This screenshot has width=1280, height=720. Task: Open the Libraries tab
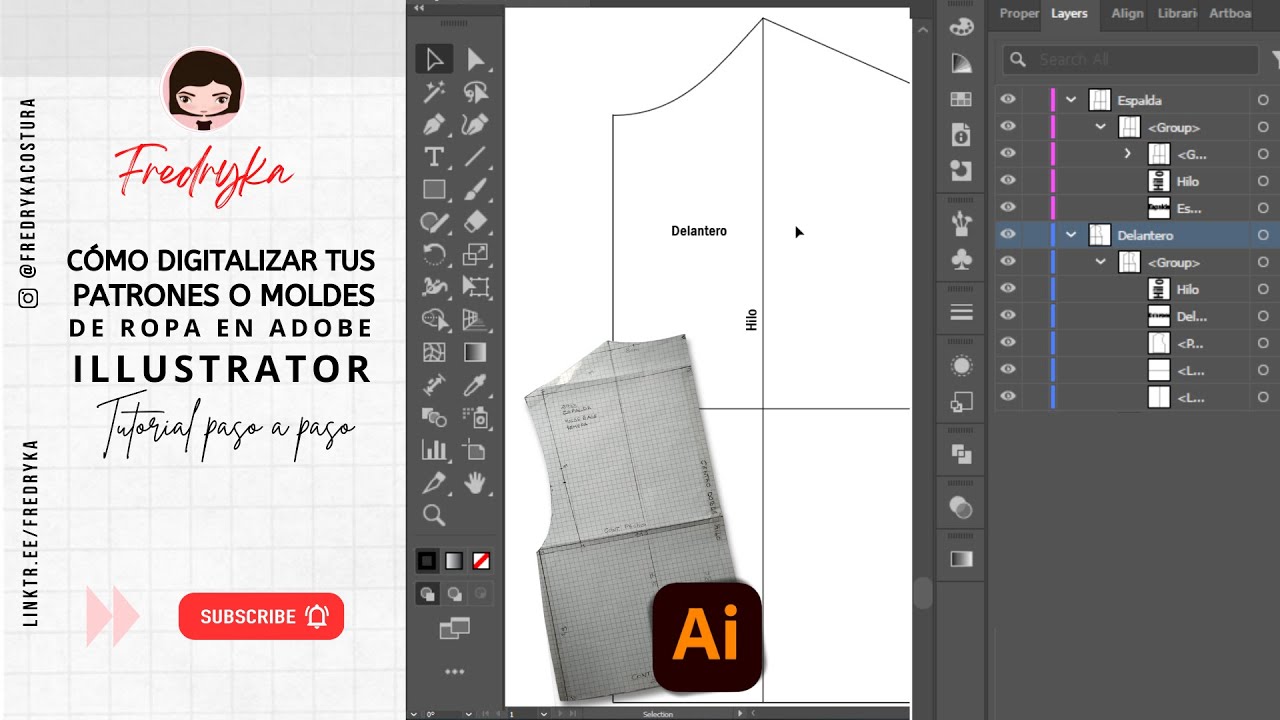tap(1177, 13)
